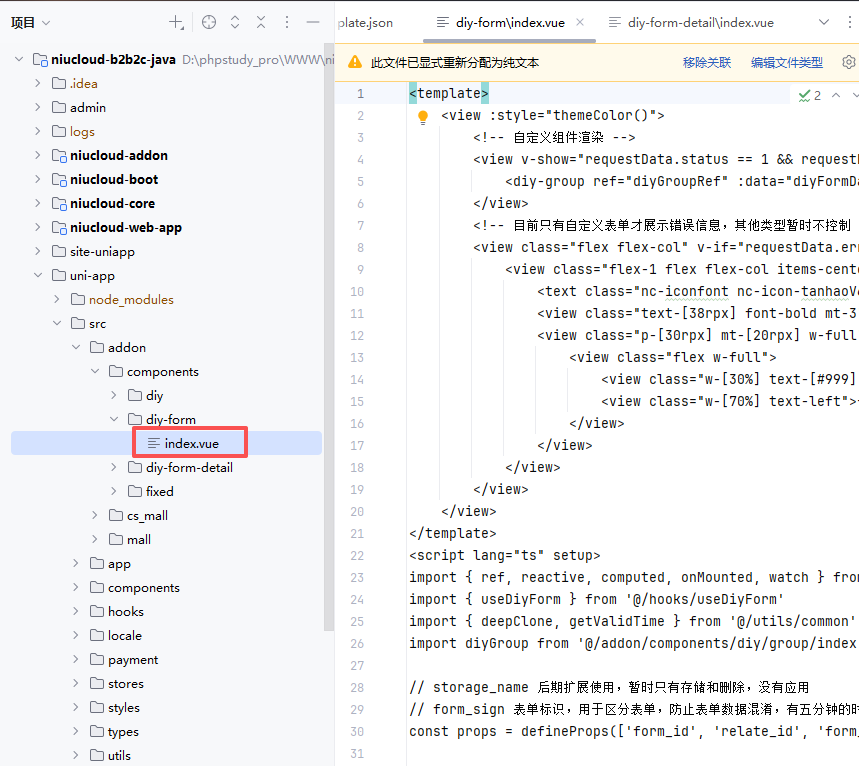
Task: Click the locate opened file target icon
Action: point(208,22)
